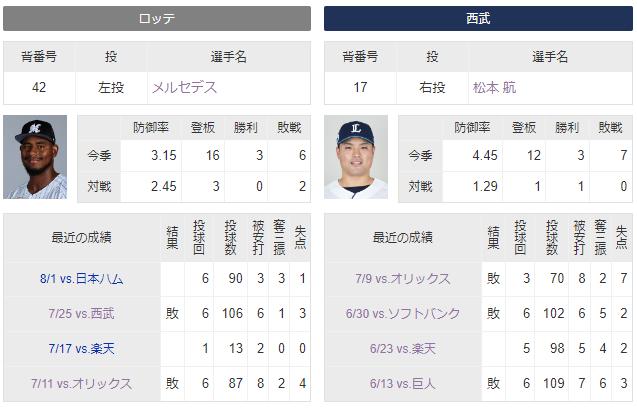The height and width of the screenshot is (415, 637).
Task: Select the 西武 team header bar
Action: (x=478, y=19)
